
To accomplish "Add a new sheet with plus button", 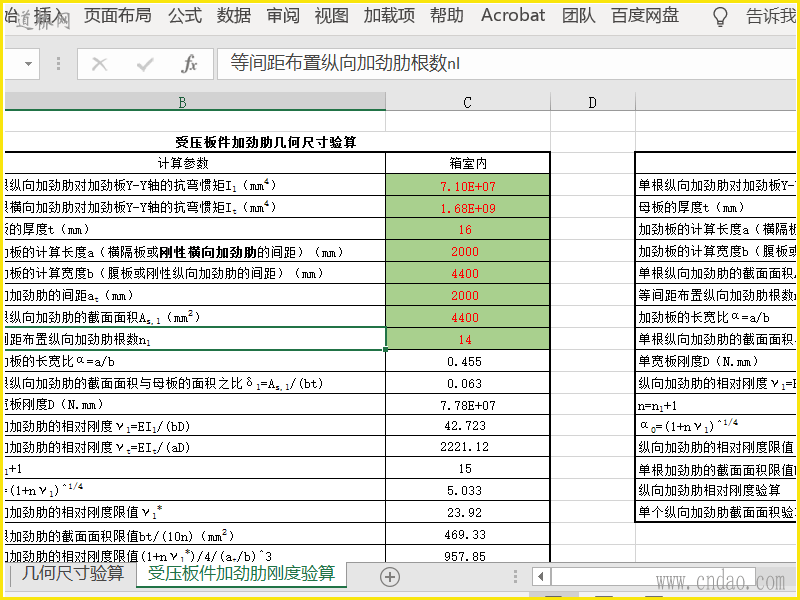I will [390, 577].
